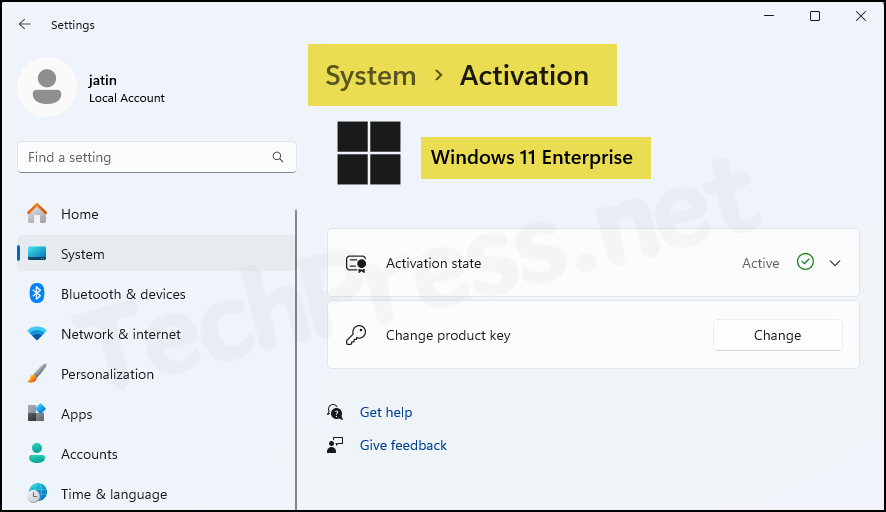Open Personalization settings

[x=156, y=374]
